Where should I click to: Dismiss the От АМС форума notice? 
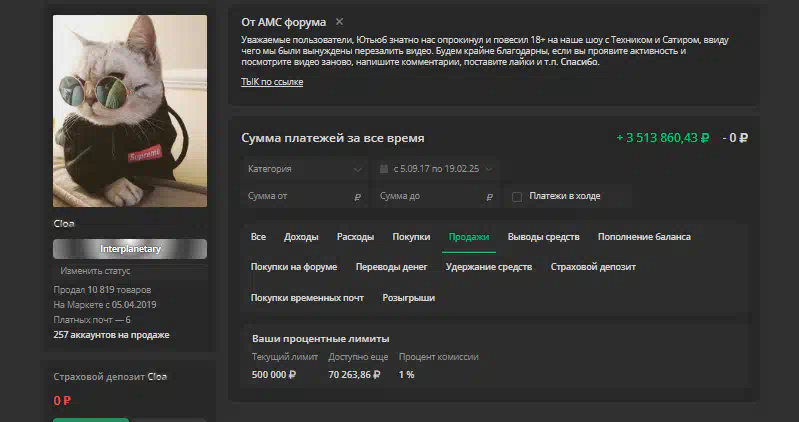(x=339, y=21)
